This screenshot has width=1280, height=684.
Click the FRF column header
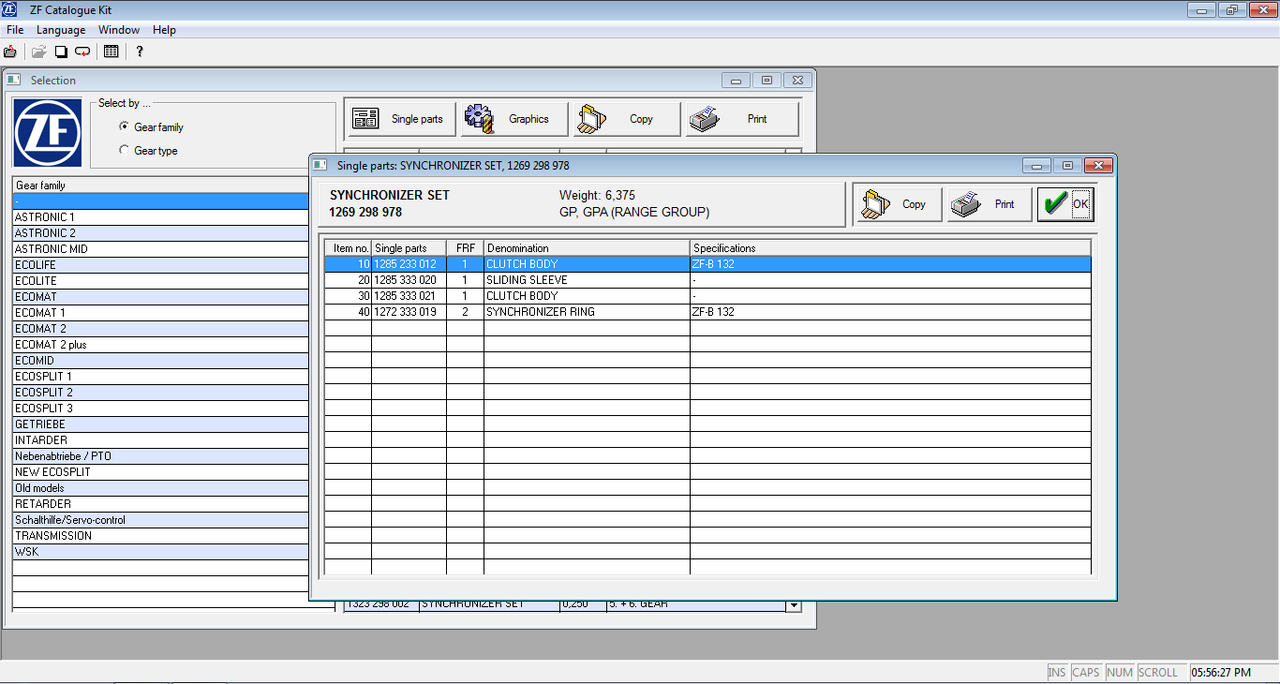coord(465,248)
